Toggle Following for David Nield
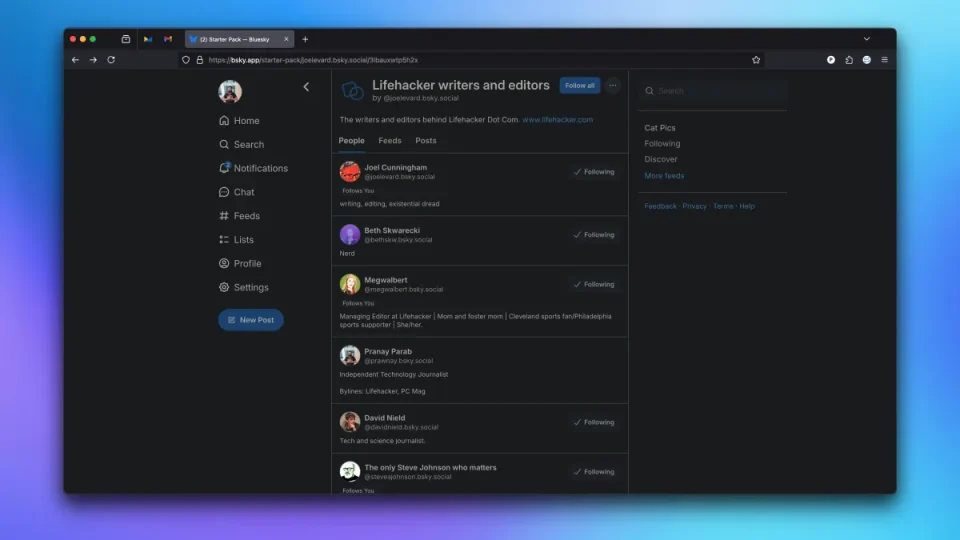Image resolution: width=960 pixels, height=540 pixels. (594, 422)
